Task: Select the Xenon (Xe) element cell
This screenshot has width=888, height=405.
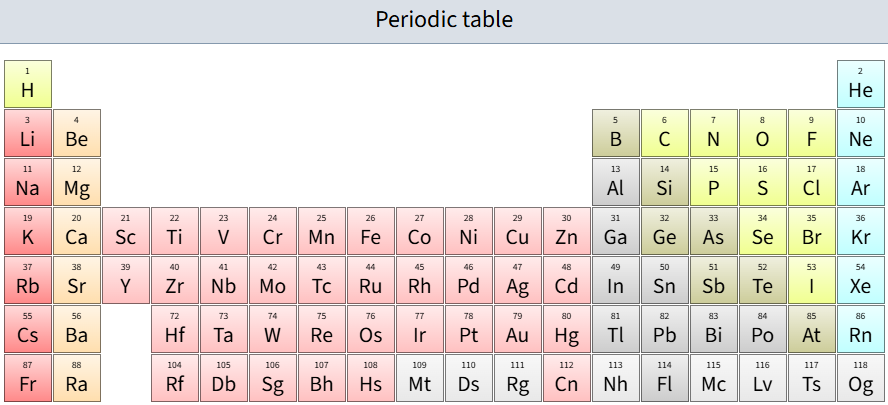Action: click(x=860, y=280)
